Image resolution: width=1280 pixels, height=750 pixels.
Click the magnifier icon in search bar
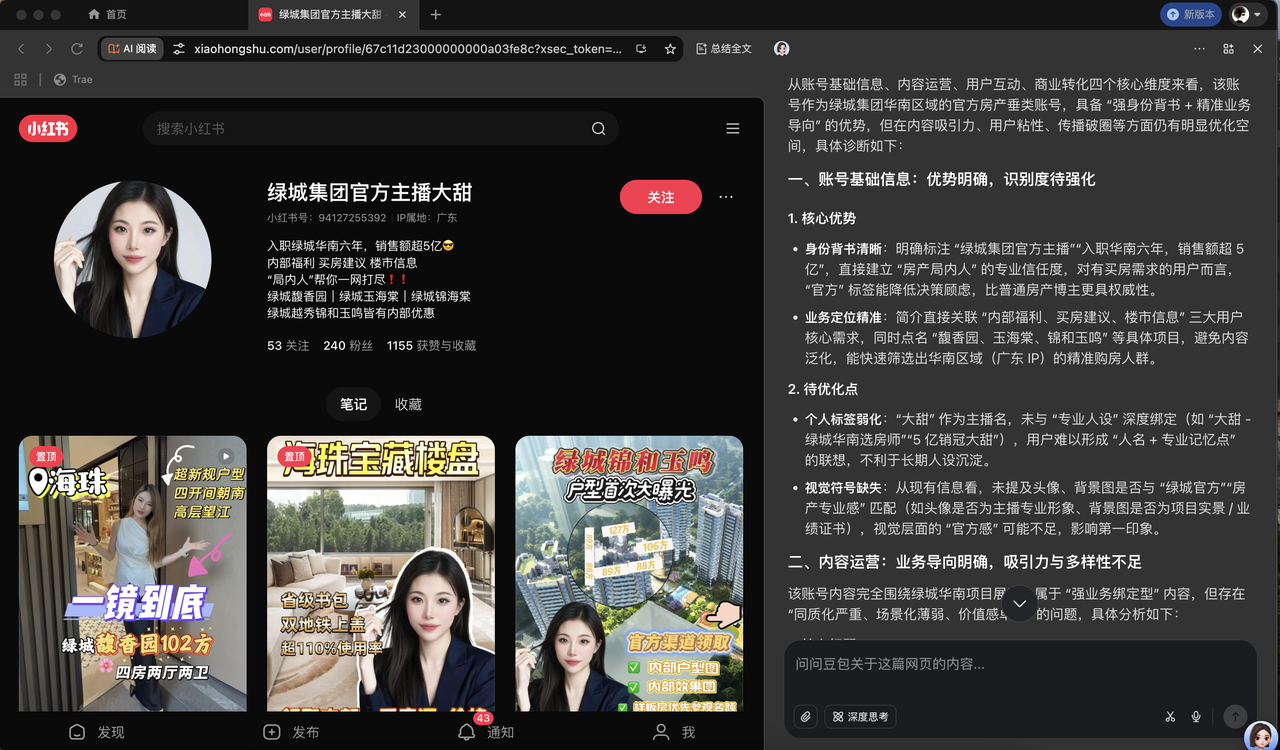click(598, 128)
